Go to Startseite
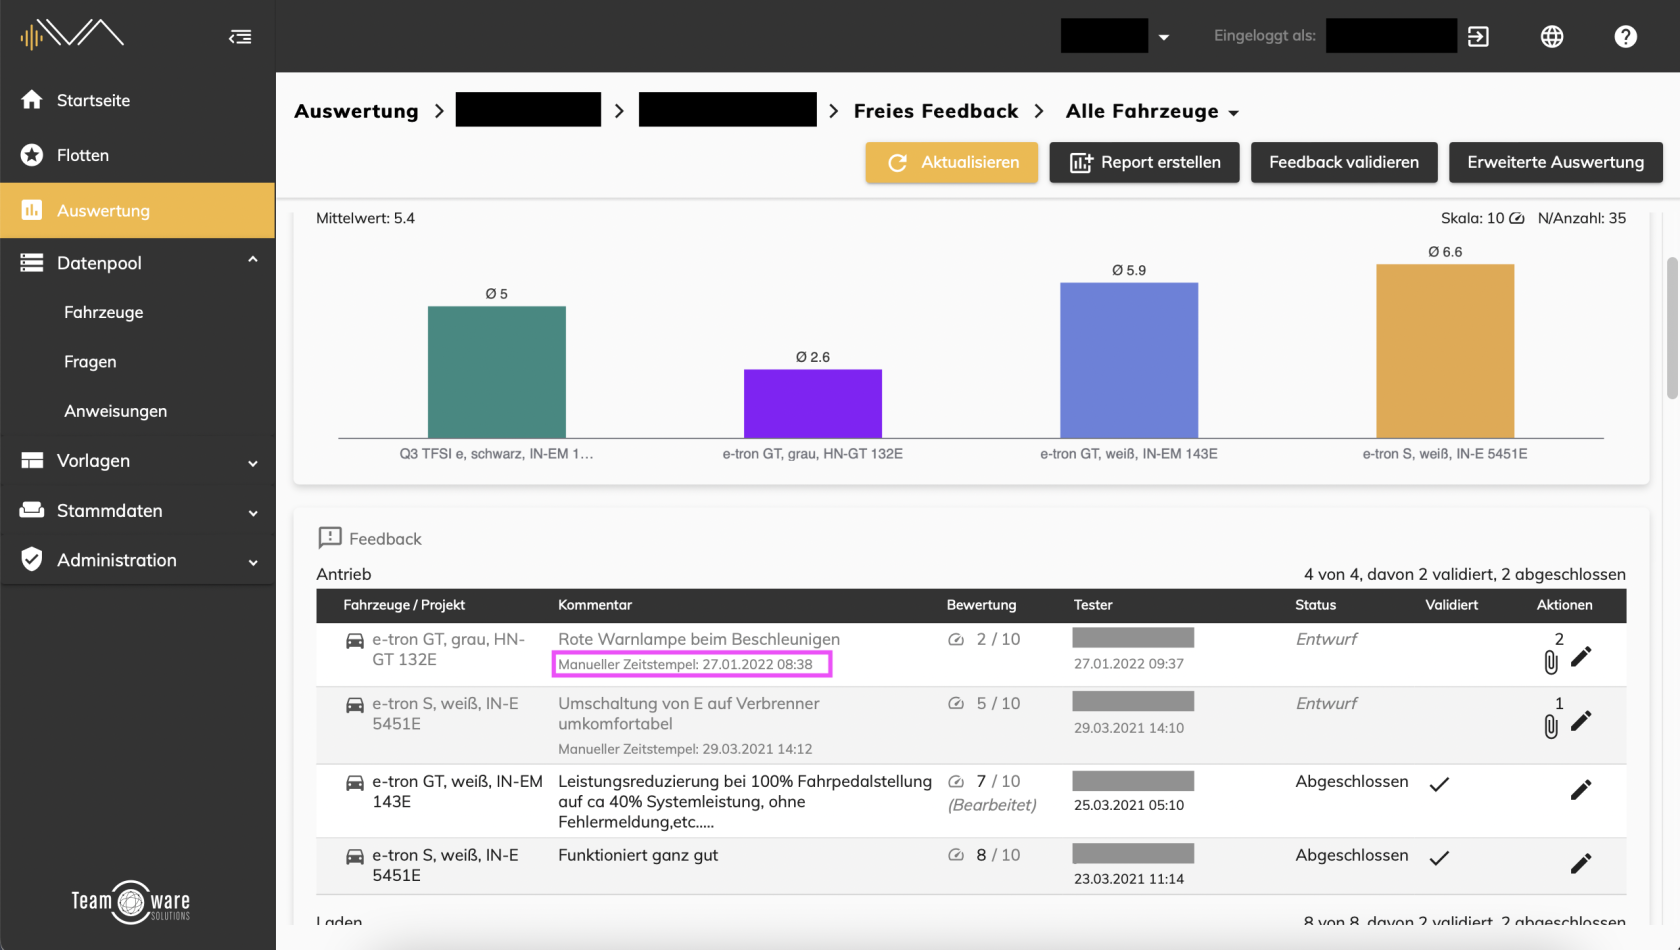The image size is (1680, 950). click(137, 100)
